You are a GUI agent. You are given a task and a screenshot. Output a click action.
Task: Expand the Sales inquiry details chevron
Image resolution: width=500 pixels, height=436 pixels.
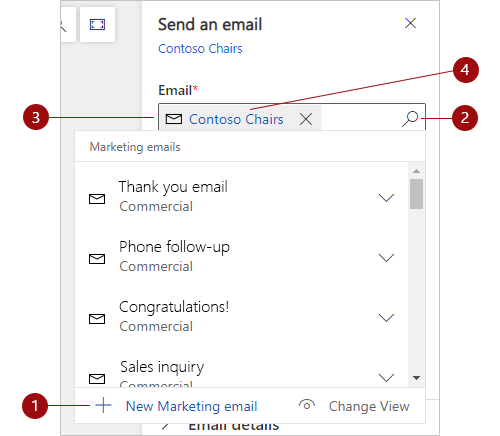pos(386,378)
